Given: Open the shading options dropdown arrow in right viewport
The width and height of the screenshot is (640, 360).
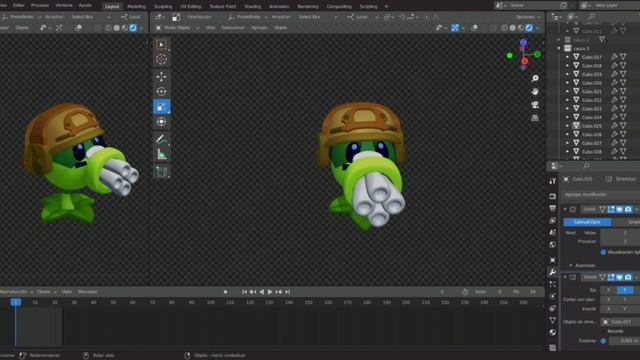Looking at the screenshot, I should (537, 28).
